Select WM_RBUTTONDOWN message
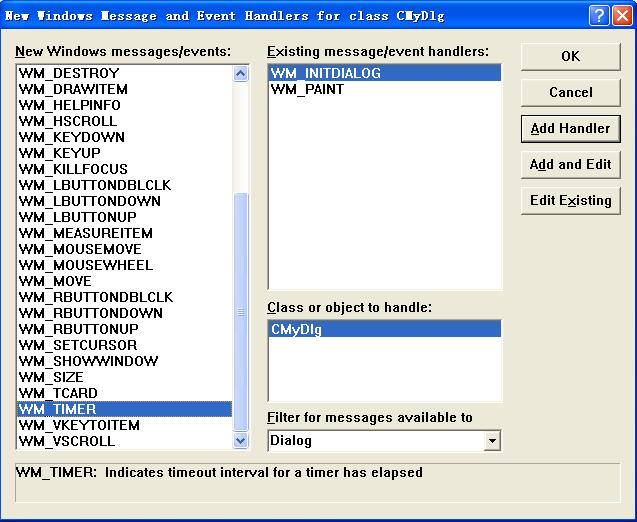 pyautogui.click(x=125, y=313)
